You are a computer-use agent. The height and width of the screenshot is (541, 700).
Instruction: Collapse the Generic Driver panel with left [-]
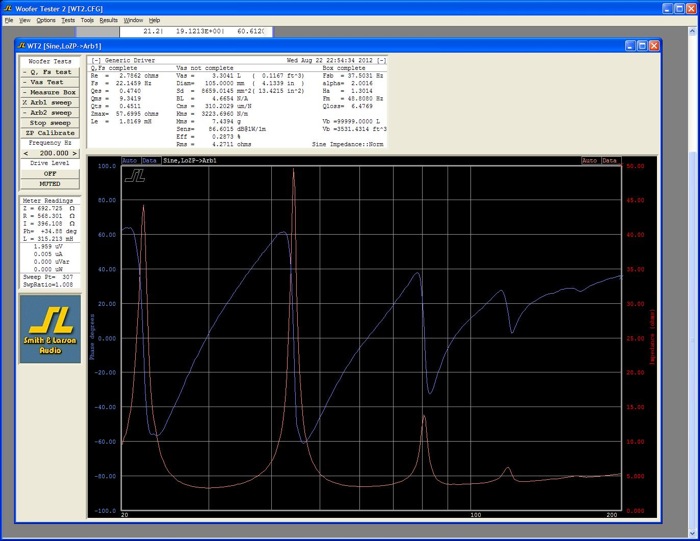(x=94, y=60)
